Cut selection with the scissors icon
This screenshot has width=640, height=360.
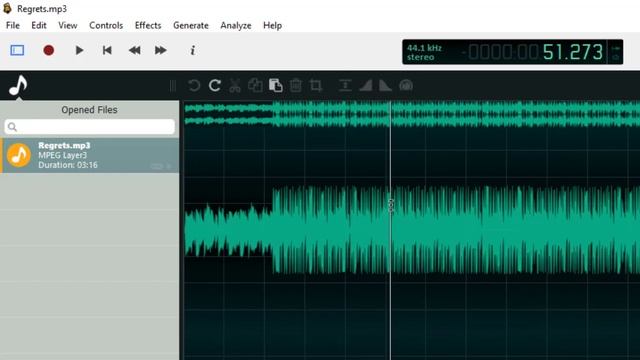(x=235, y=85)
